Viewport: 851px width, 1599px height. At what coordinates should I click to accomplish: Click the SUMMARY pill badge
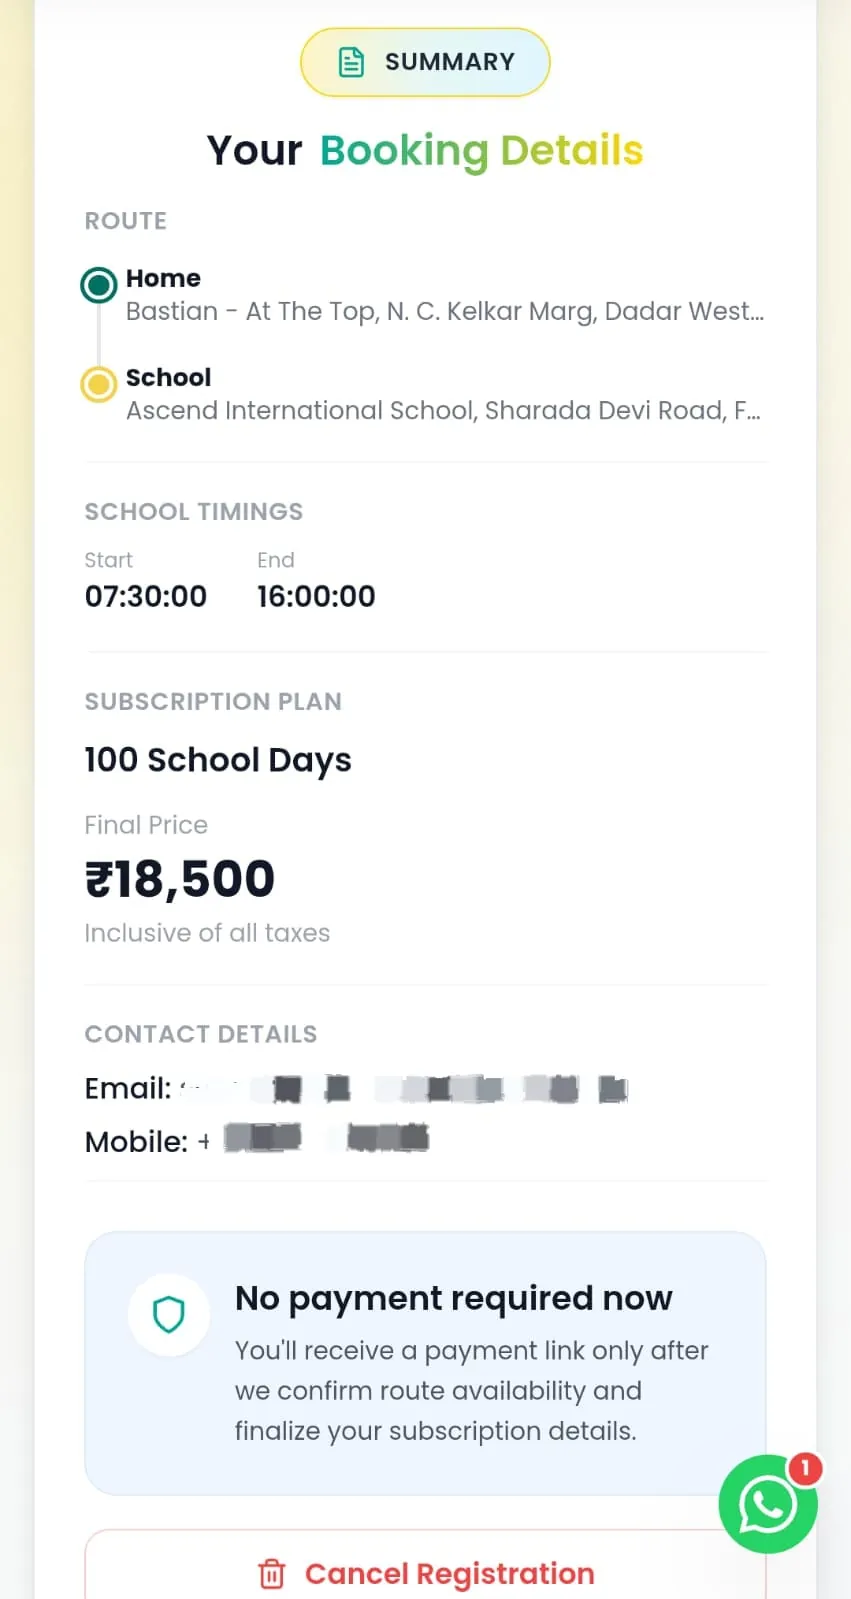(425, 62)
